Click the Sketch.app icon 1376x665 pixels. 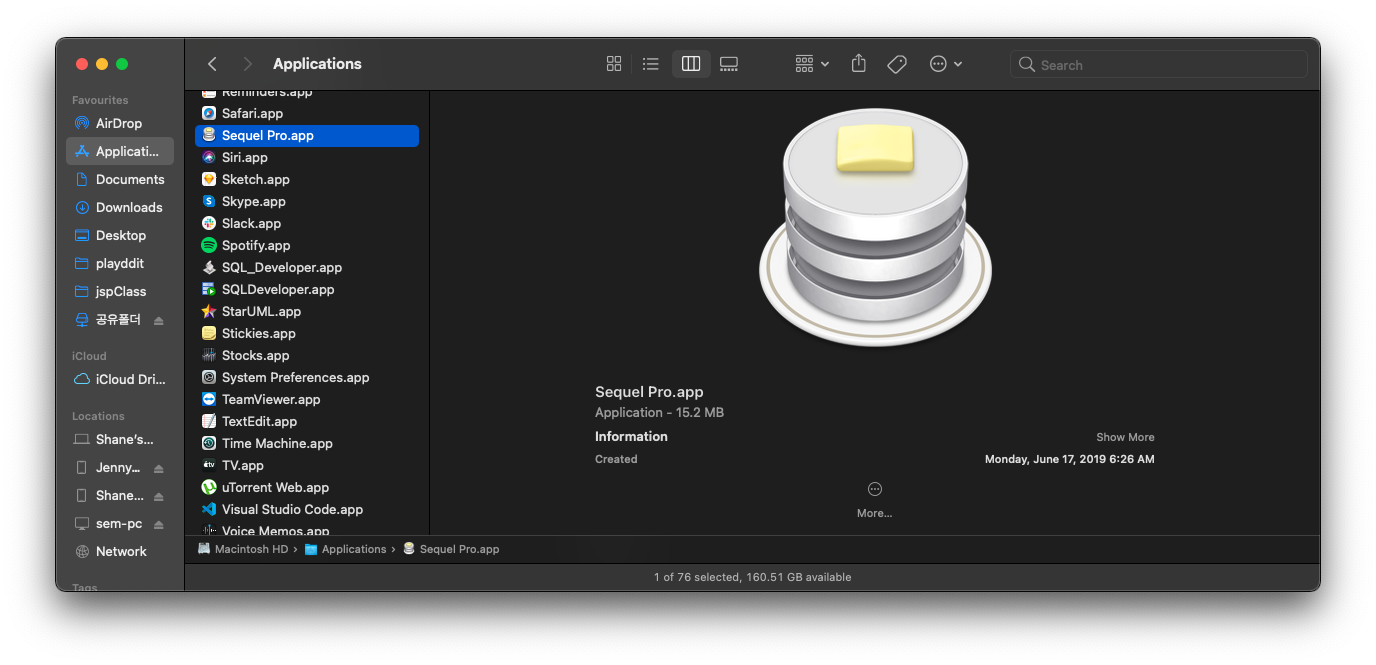coord(209,179)
